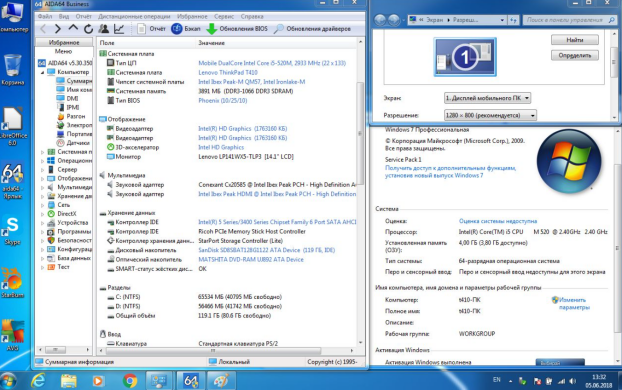
Task: Switch to the Избранное tab in sidebar
Action: coord(64,42)
